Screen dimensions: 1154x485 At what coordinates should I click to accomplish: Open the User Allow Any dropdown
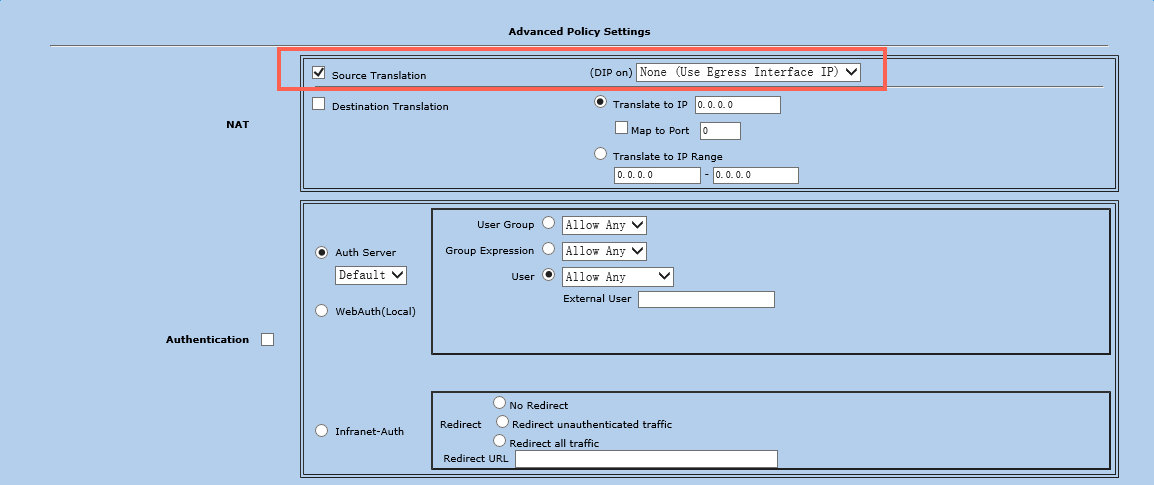tap(617, 277)
